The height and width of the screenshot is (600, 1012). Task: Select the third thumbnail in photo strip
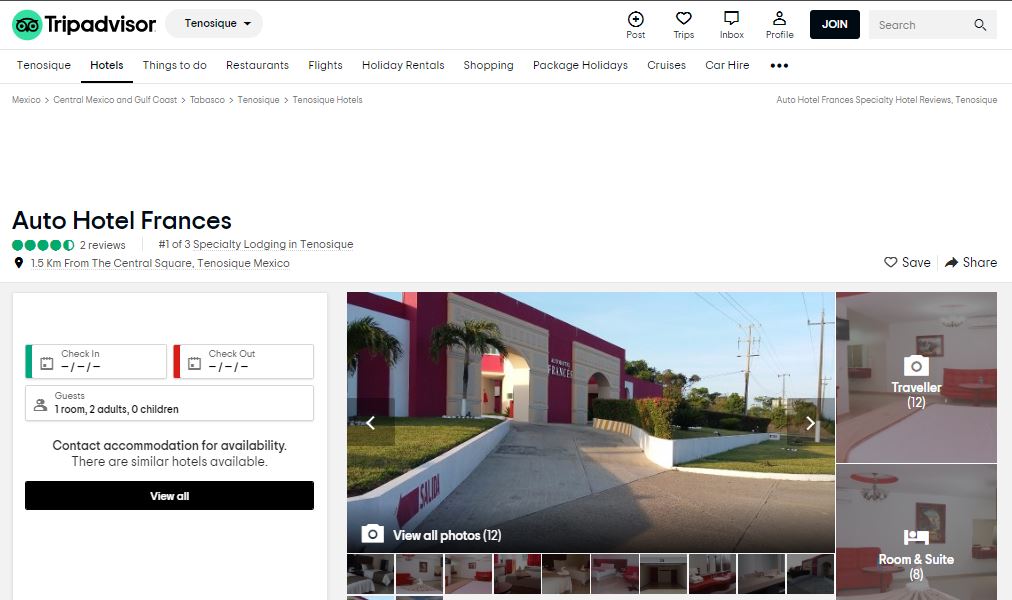point(469,574)
